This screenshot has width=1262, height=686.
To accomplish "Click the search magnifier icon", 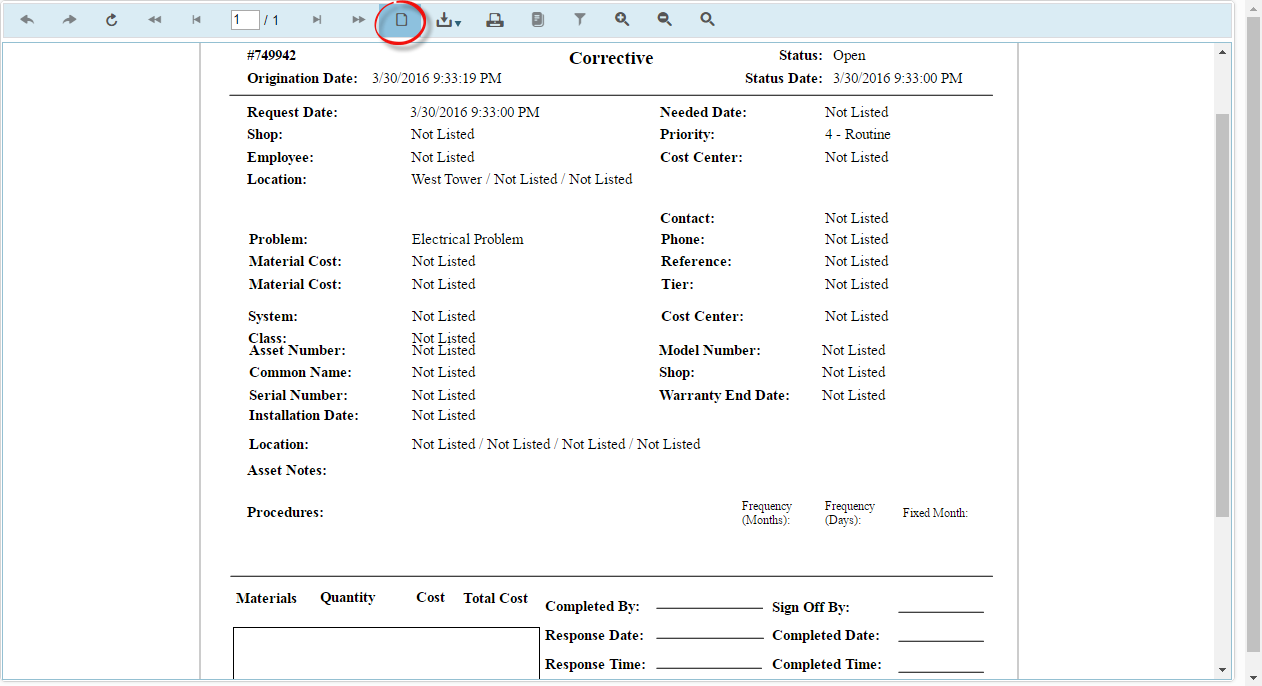I will click(x=707, y=20).
